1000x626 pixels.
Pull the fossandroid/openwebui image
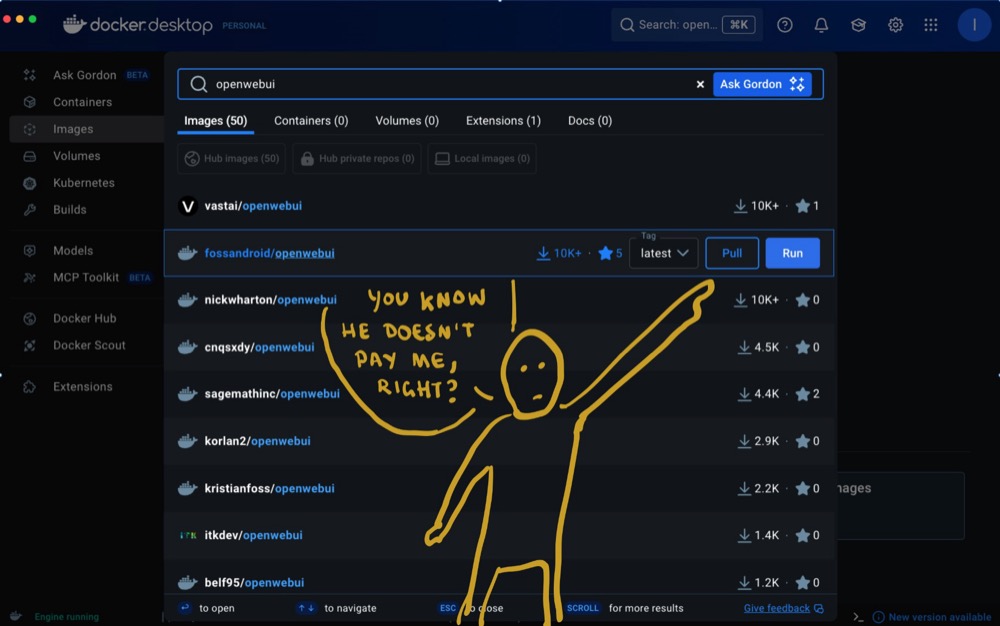pyautogui.click(x=732, y=253)
